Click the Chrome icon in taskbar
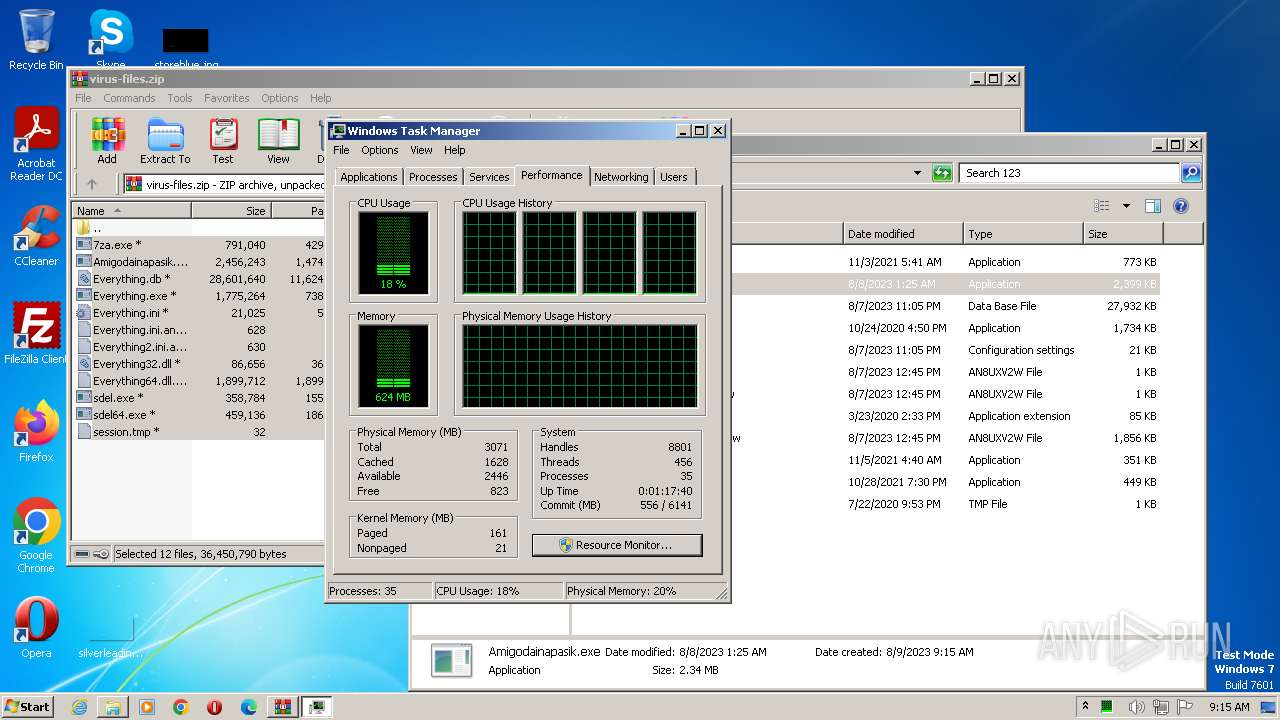The width and height of the screenshot is (1280, 720). tap(181, 707)
